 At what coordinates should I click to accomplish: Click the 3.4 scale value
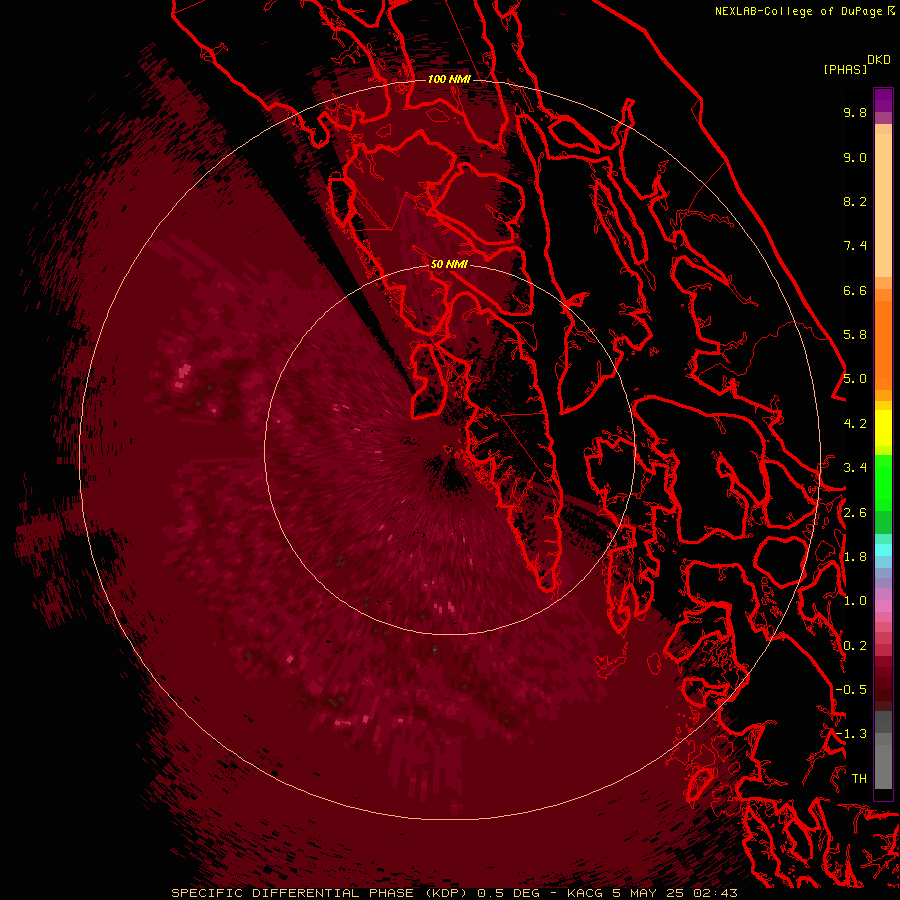[855, 468]
